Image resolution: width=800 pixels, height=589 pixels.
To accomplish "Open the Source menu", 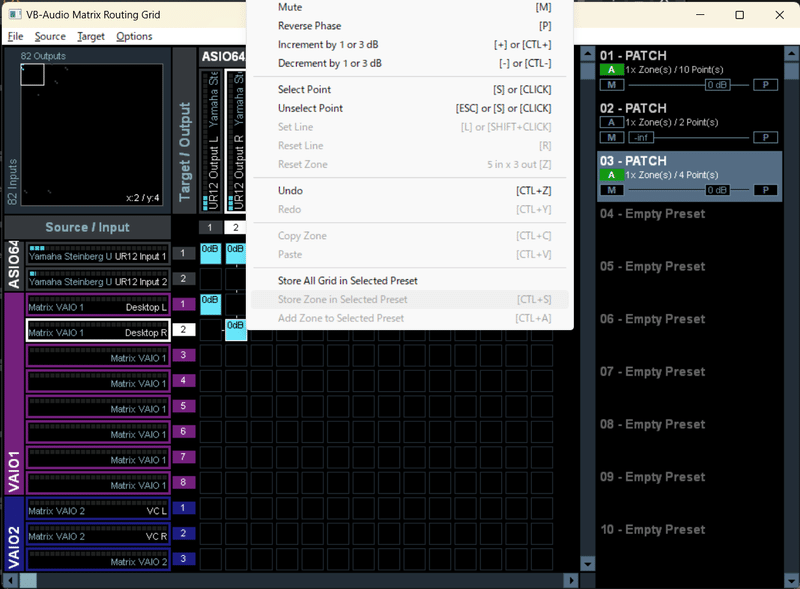I will coord(50,36).
